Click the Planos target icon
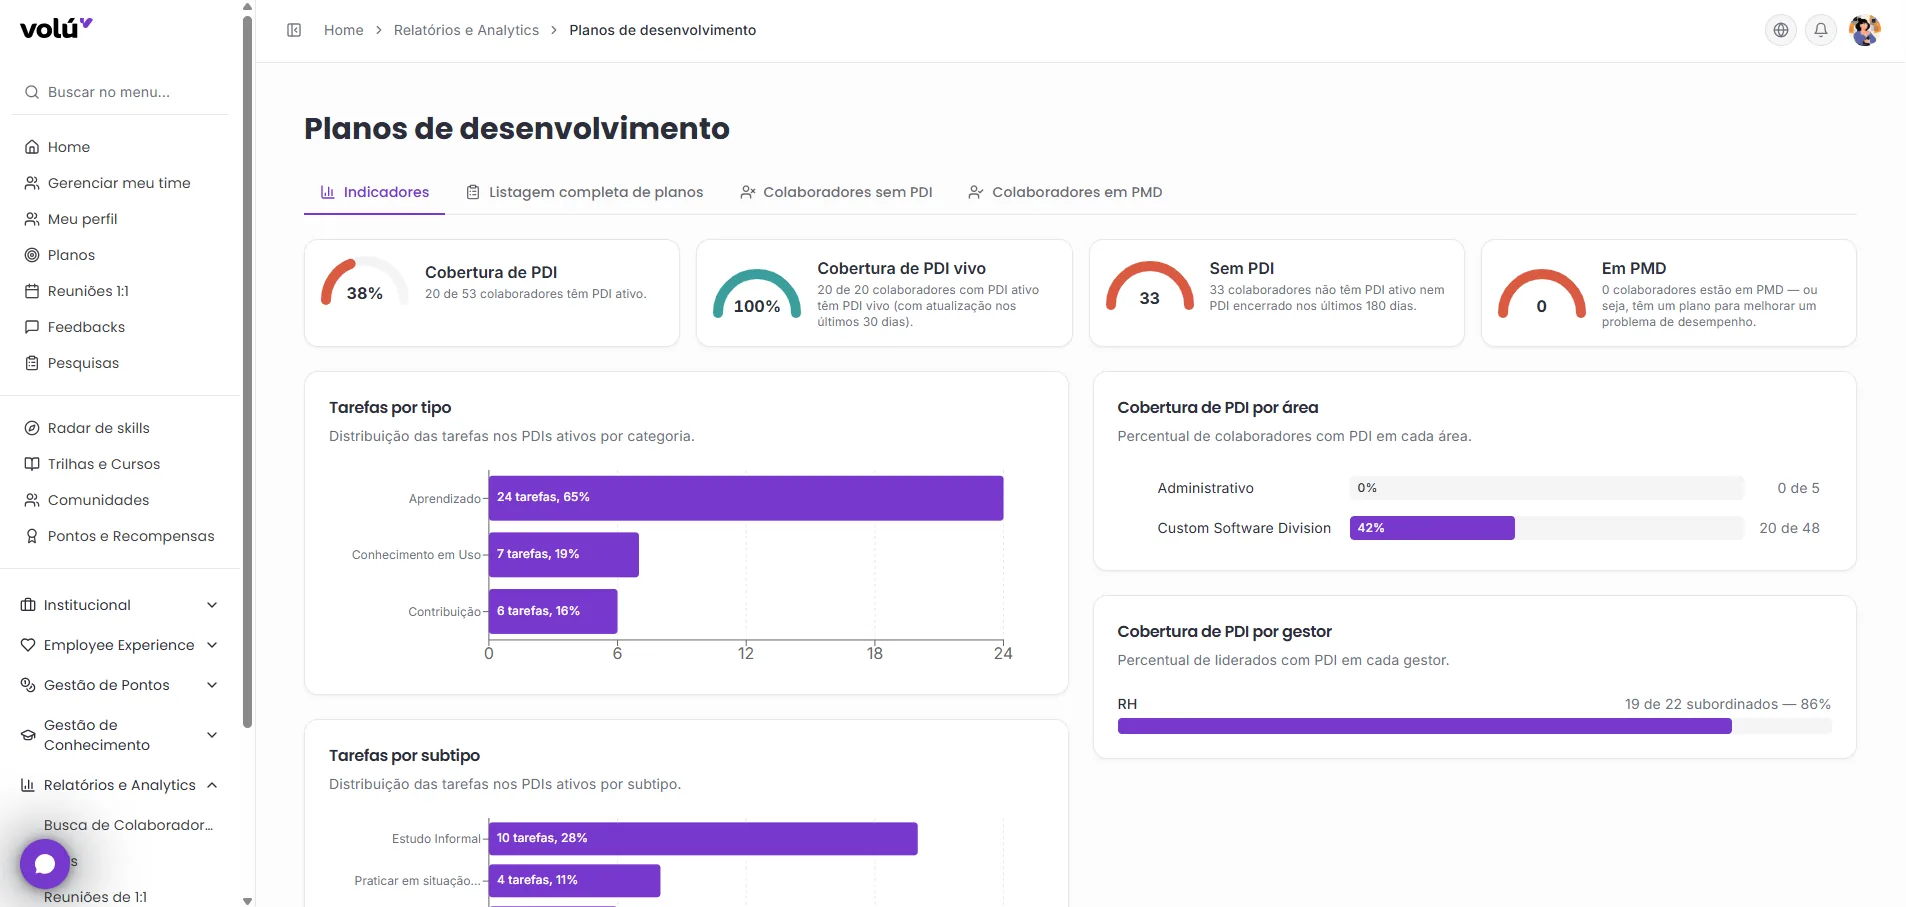 click(x=32, y=255)
